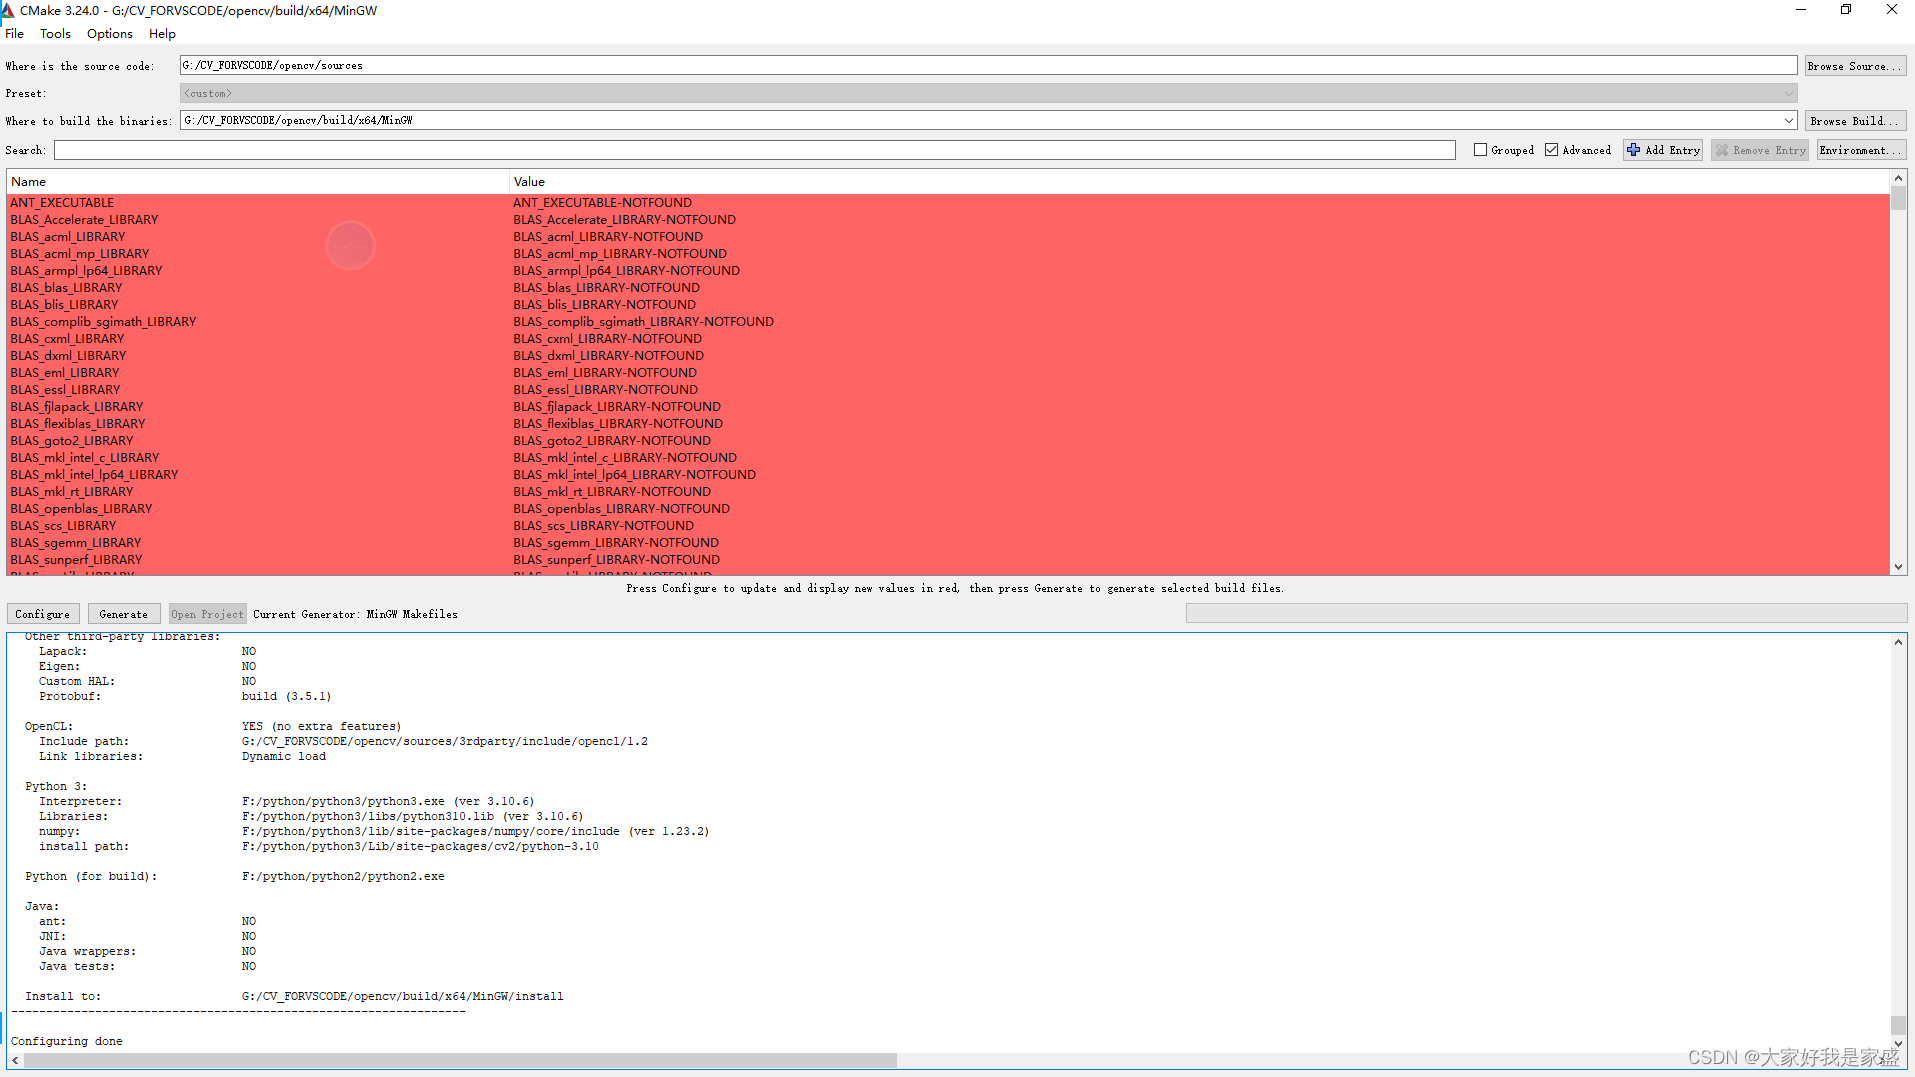Select the BLAS_armpl_lp64_LIBRARY entry

[x=86, y=270]
